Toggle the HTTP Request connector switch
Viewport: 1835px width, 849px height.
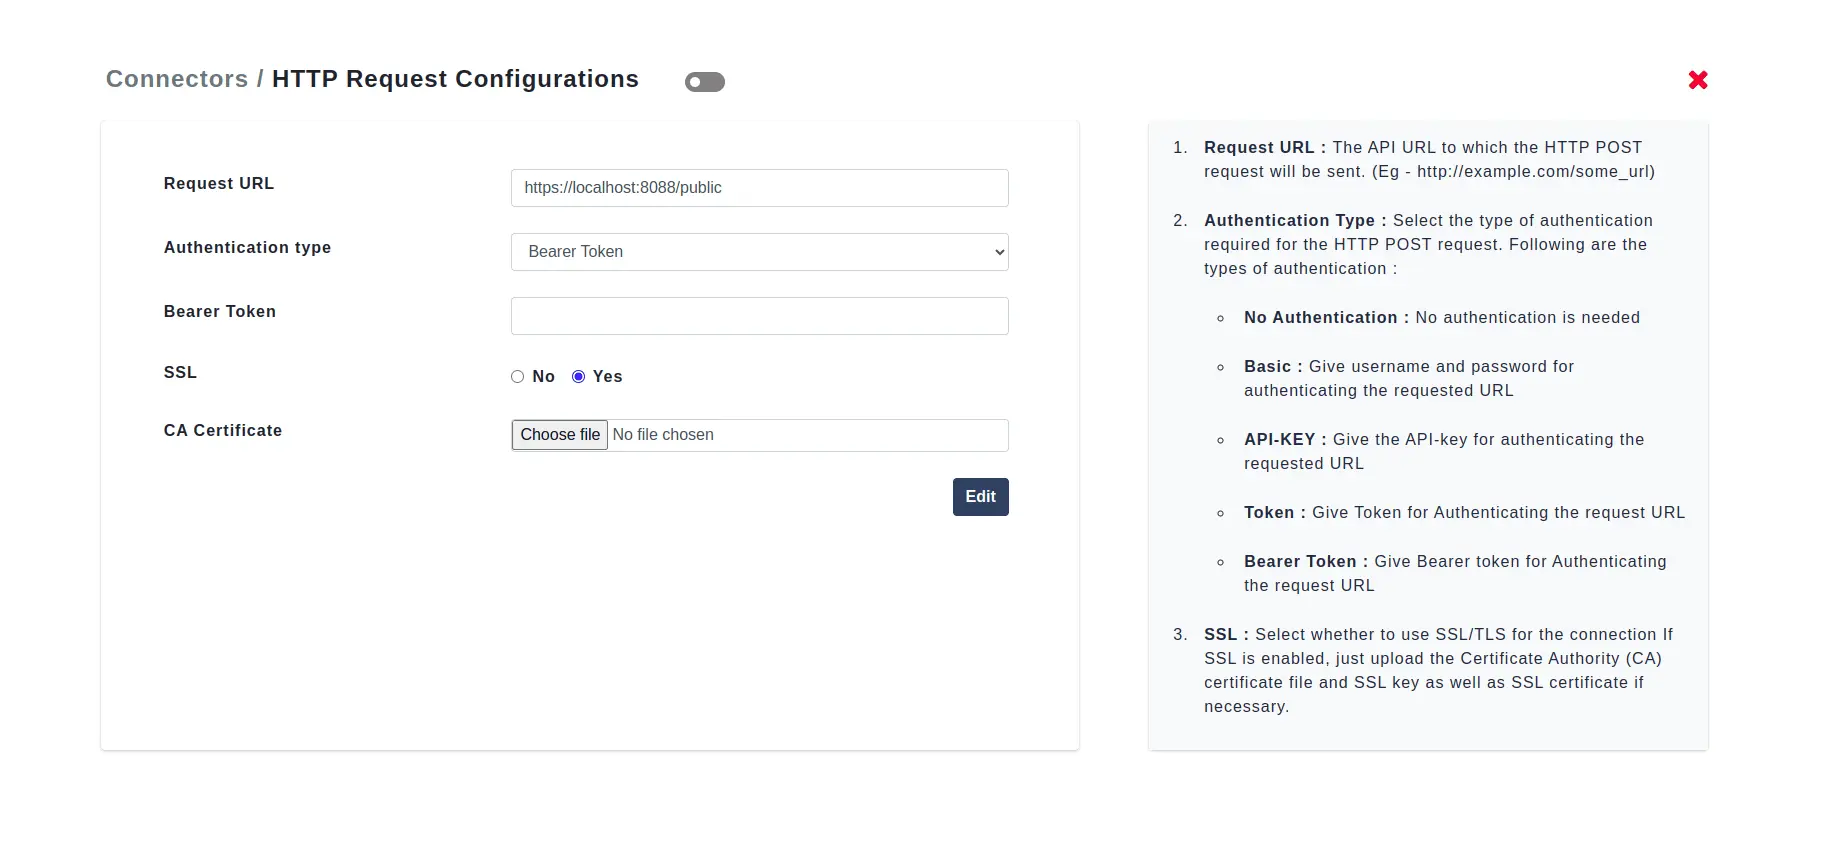705,82
